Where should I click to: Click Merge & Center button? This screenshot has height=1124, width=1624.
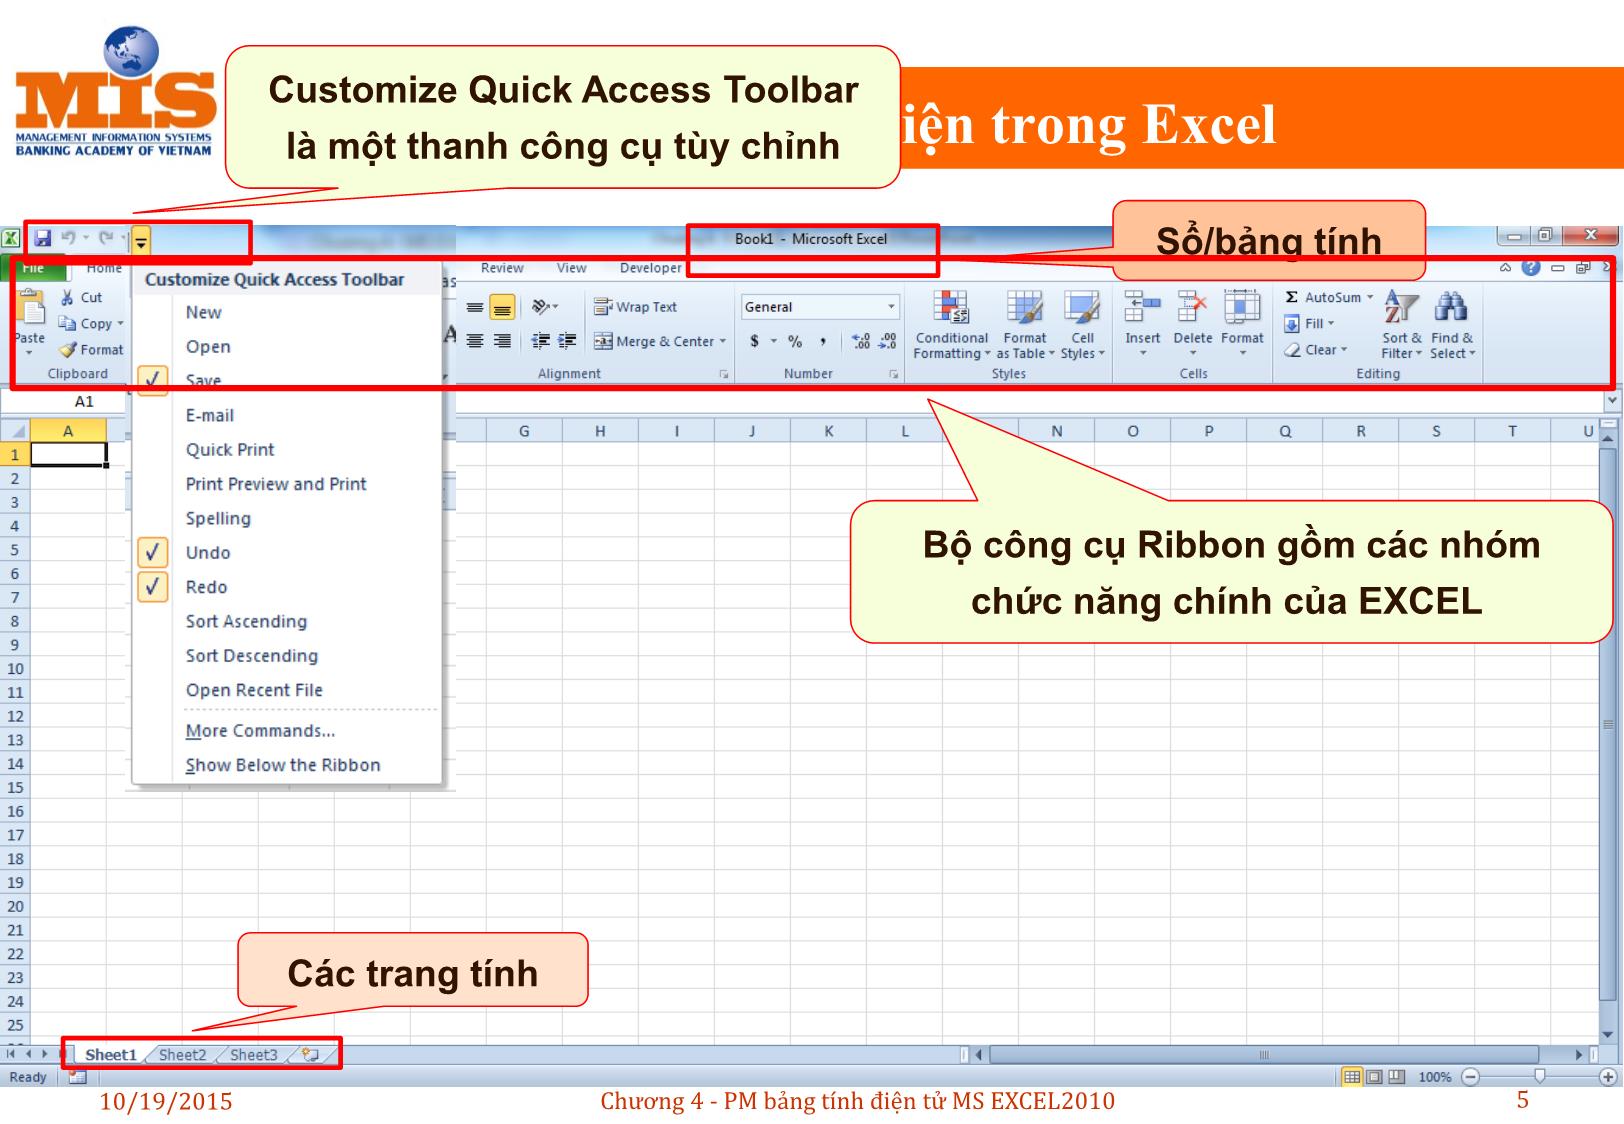tap(654, 341)
